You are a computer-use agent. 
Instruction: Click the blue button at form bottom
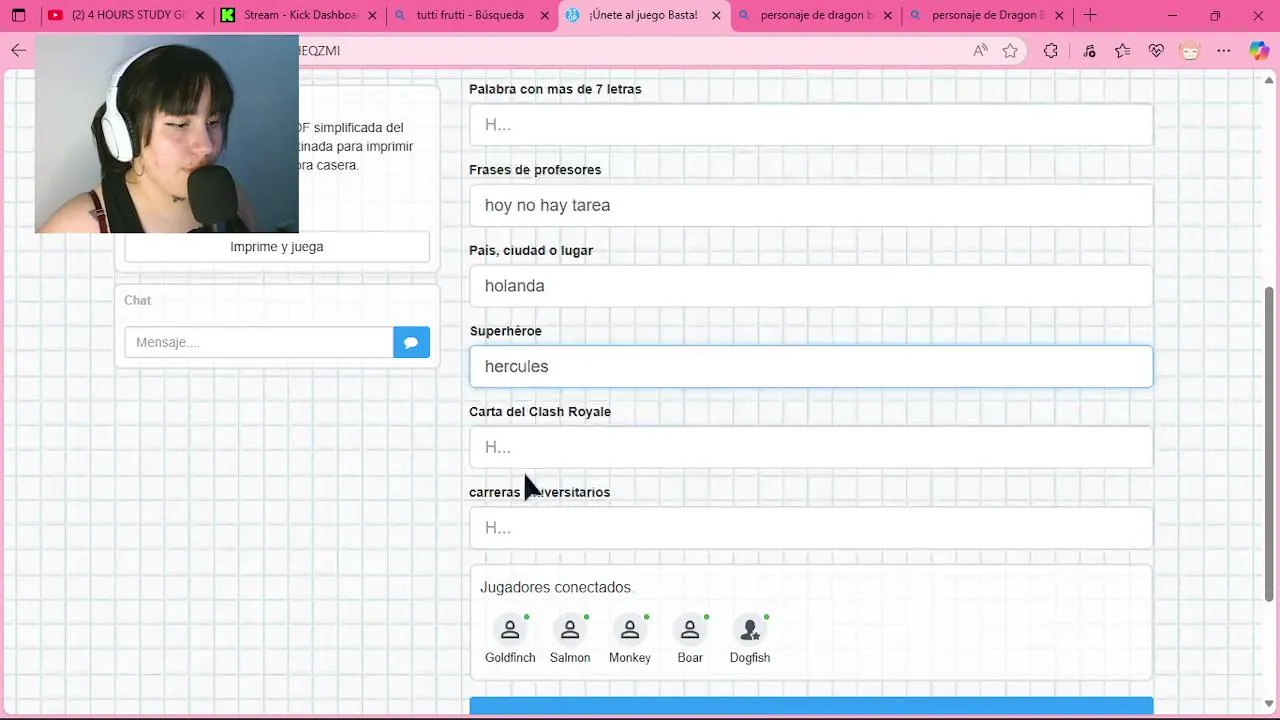[811, 706]
